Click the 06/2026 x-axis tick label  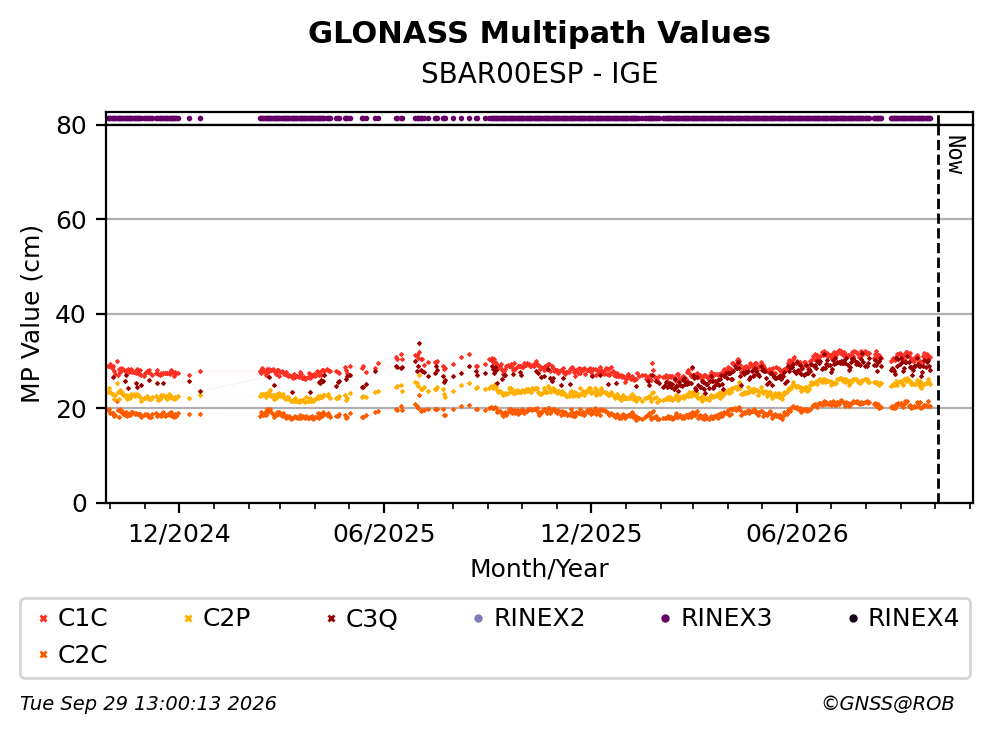click(x=797, y=534)
